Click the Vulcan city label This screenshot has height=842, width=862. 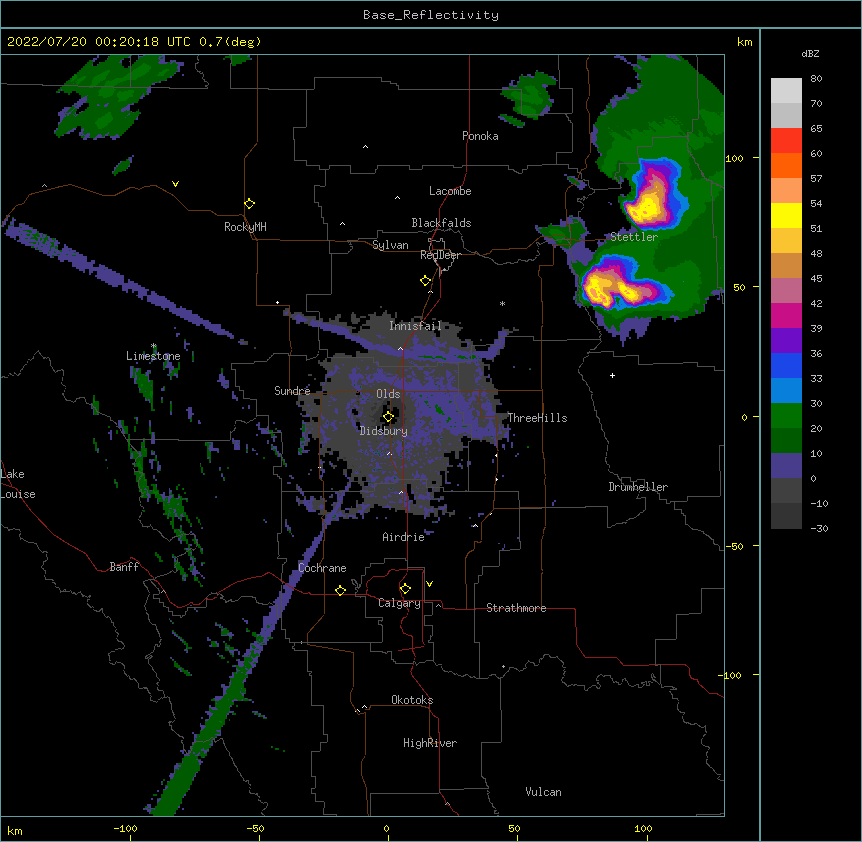(543, 792)
